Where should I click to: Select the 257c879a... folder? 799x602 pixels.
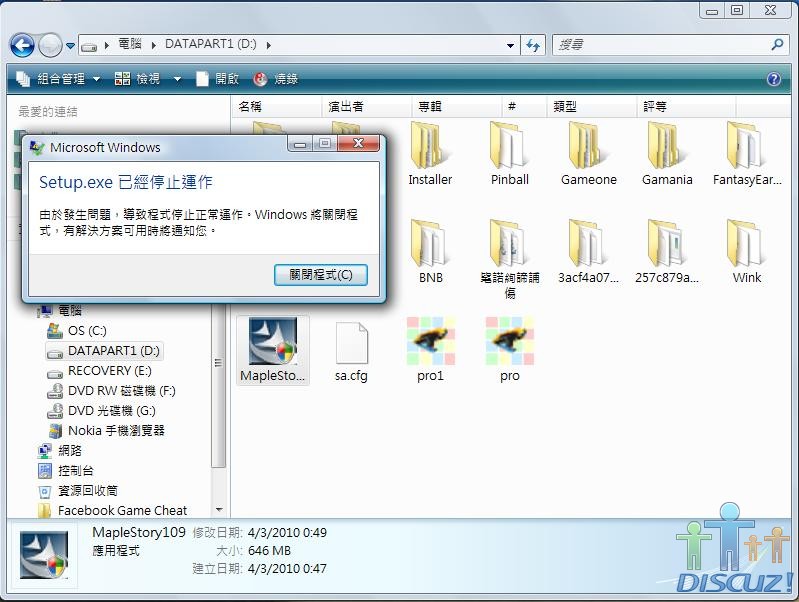[x=667, y=251]
